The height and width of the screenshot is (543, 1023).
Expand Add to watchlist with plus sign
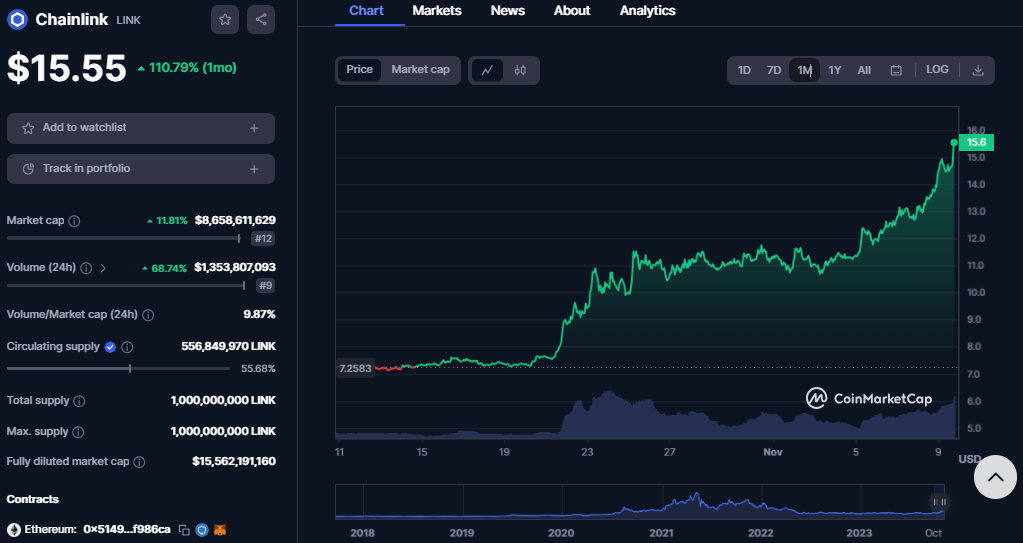click(x=254, y=128)
